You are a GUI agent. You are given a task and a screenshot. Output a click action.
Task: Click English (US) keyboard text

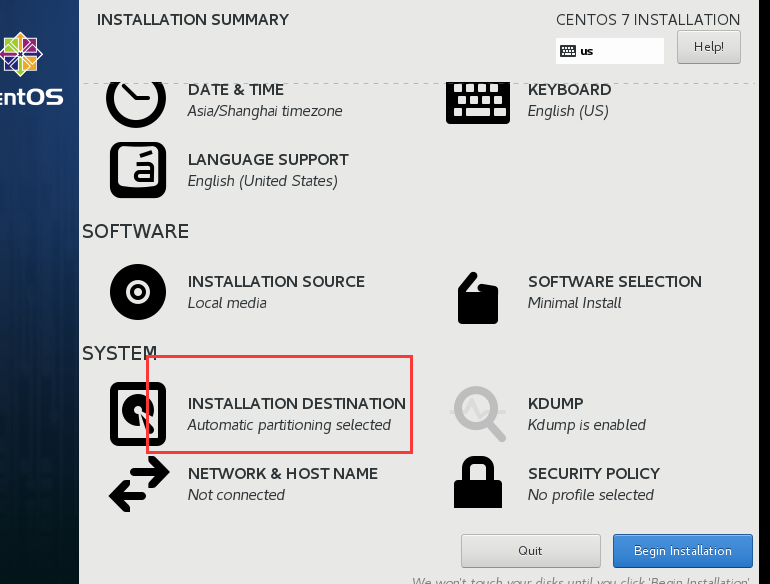click(568, 111)
